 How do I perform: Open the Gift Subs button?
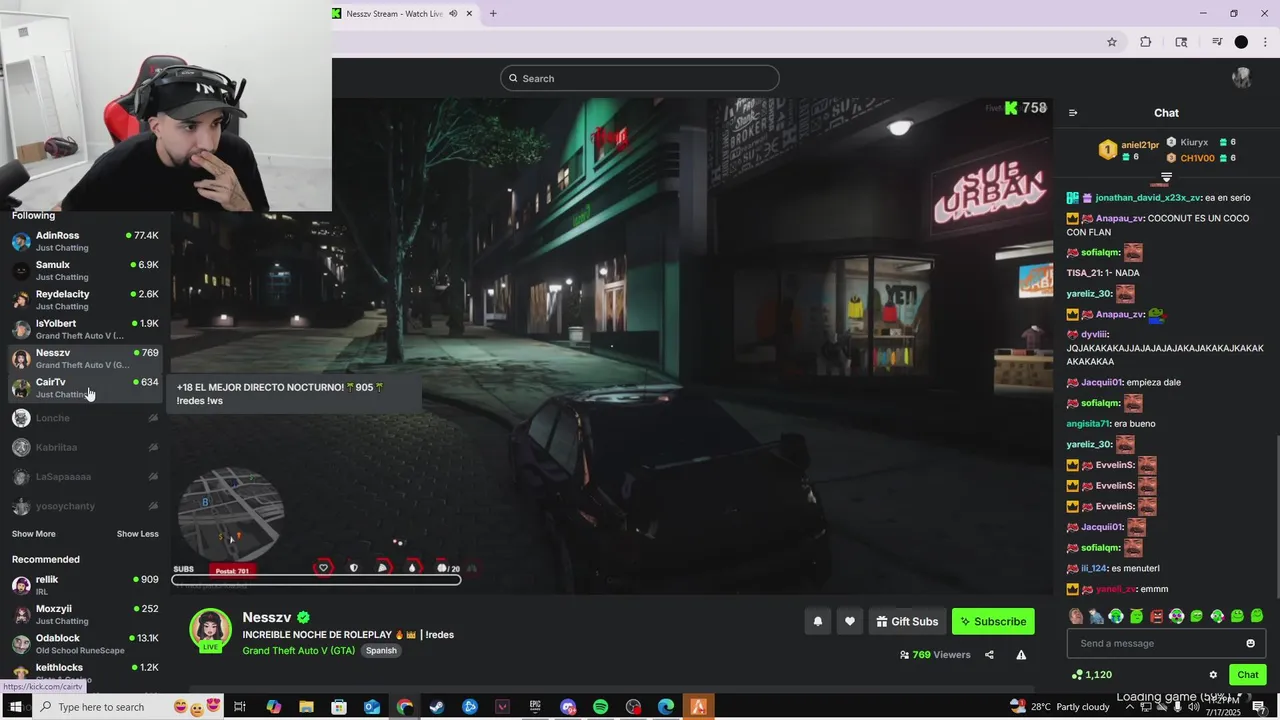click(907, 621)
